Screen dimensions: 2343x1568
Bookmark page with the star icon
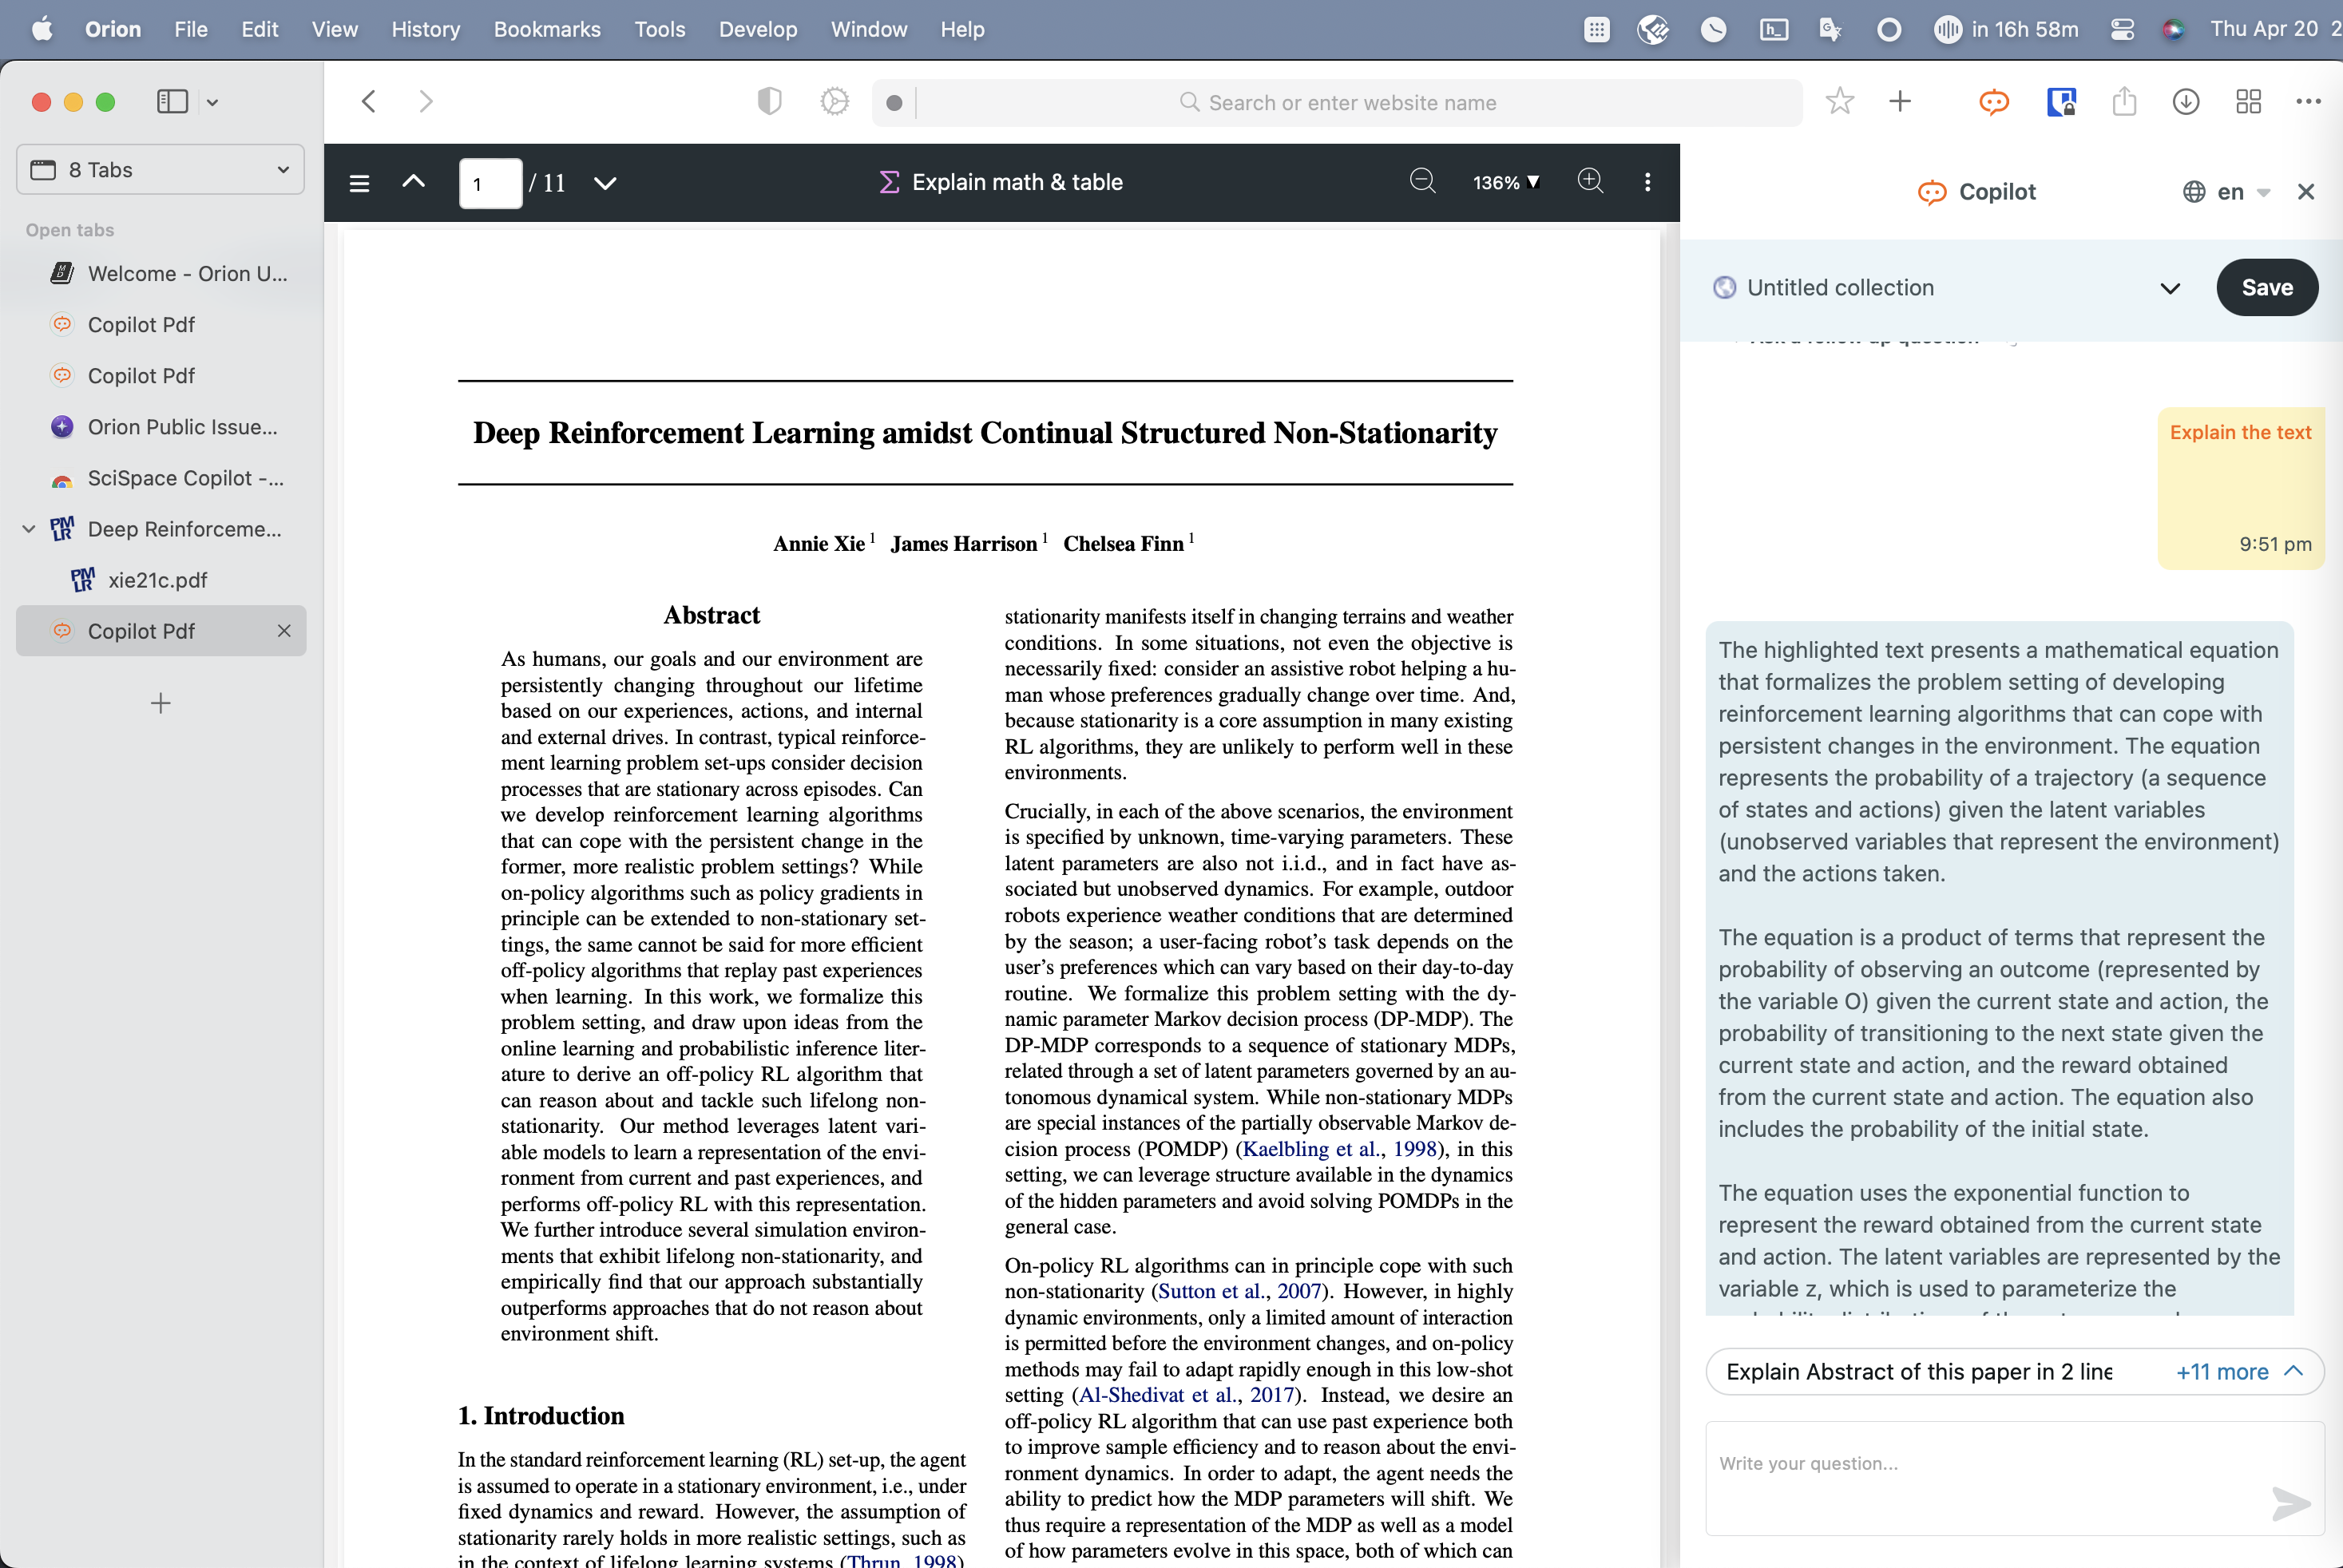(x=1839, y=102)
